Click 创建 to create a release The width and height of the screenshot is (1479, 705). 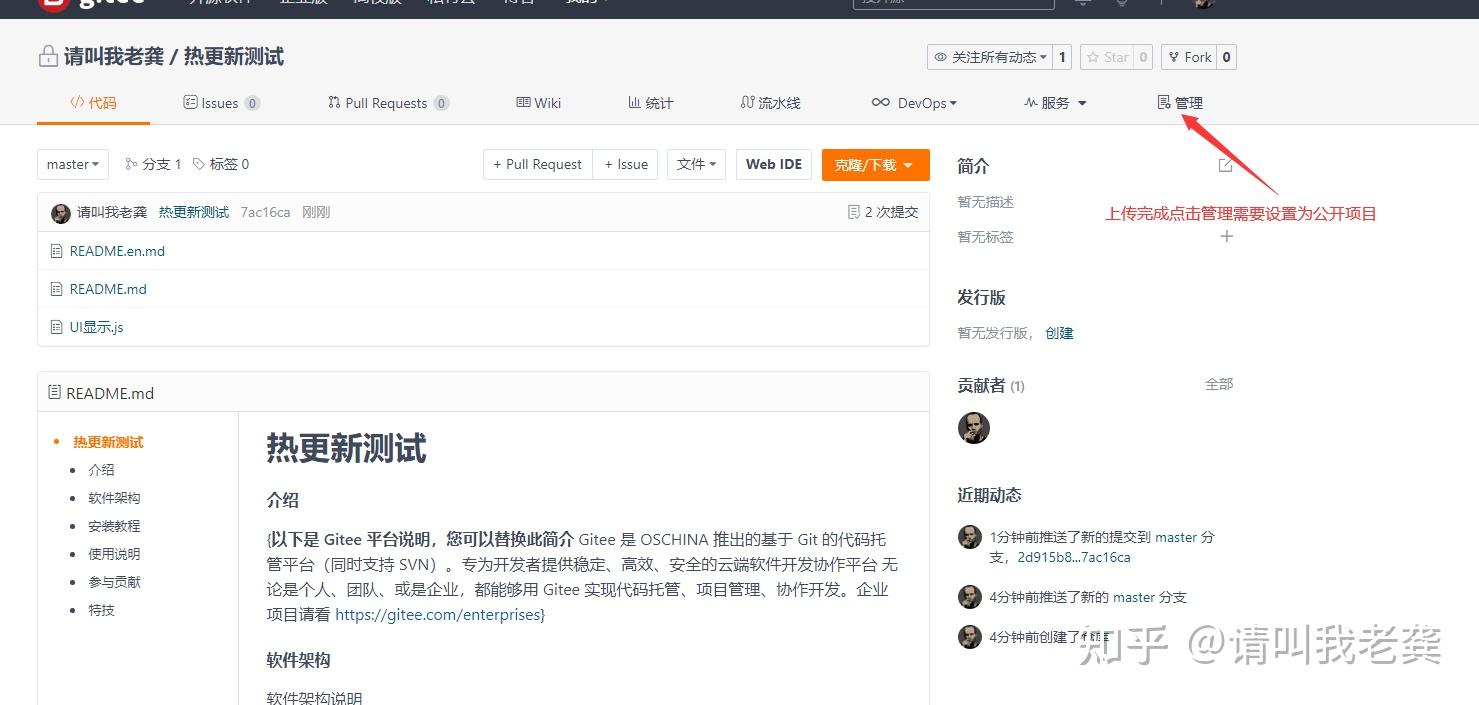pos(1059,333)
